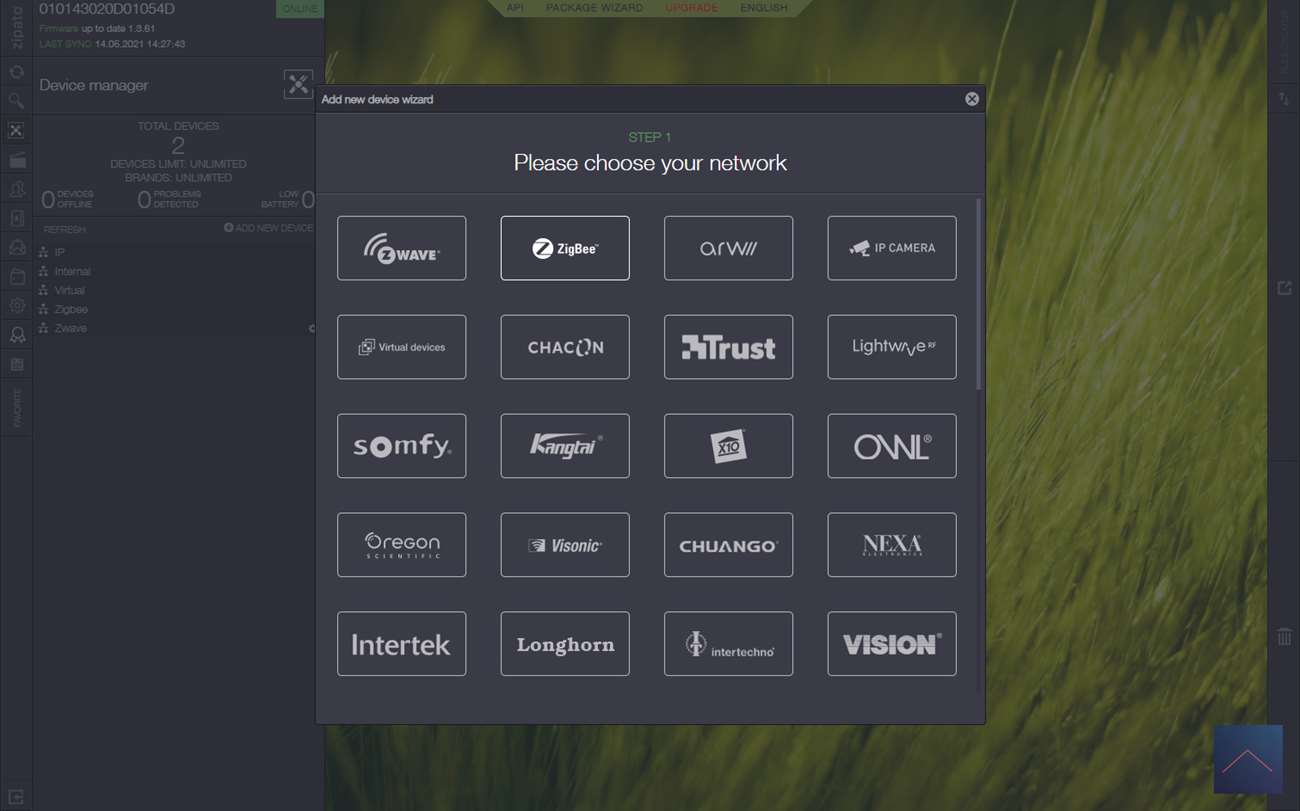The image size is (1300, 811).
Task: Click the external link icon on right panel
Action: pos(1284,288)
